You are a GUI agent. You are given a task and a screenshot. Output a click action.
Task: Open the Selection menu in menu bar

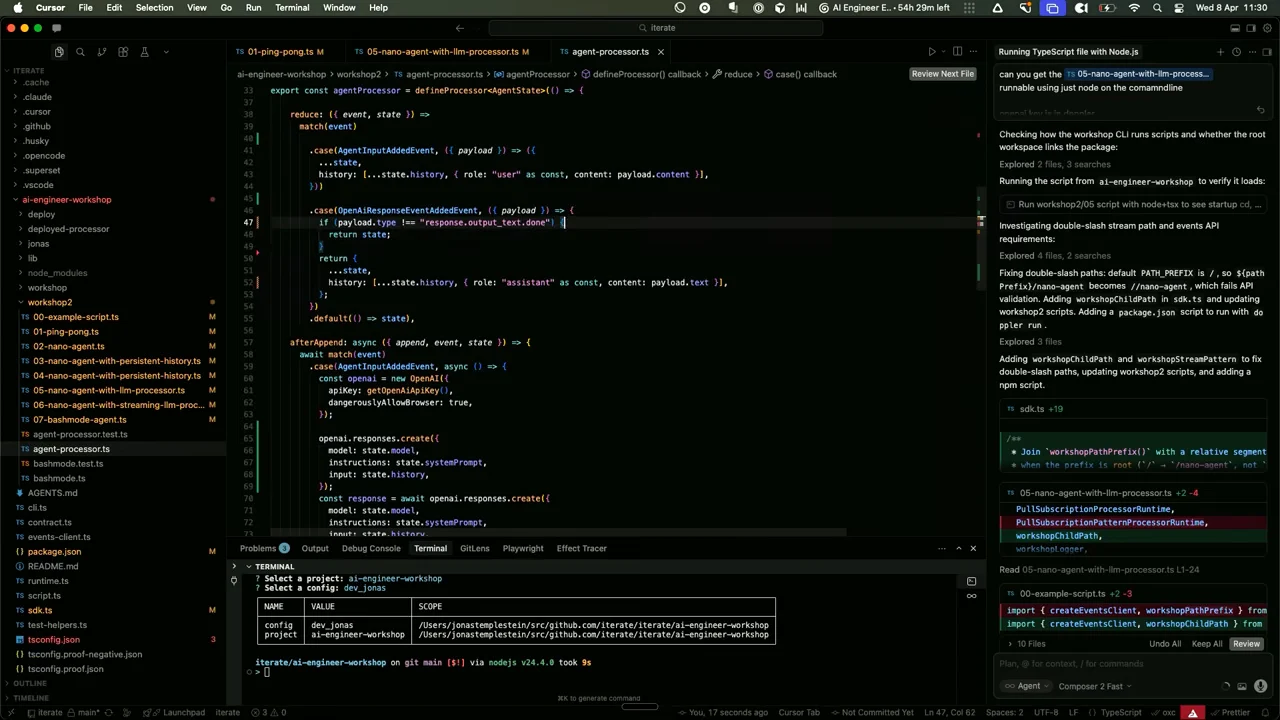[154, 8]
